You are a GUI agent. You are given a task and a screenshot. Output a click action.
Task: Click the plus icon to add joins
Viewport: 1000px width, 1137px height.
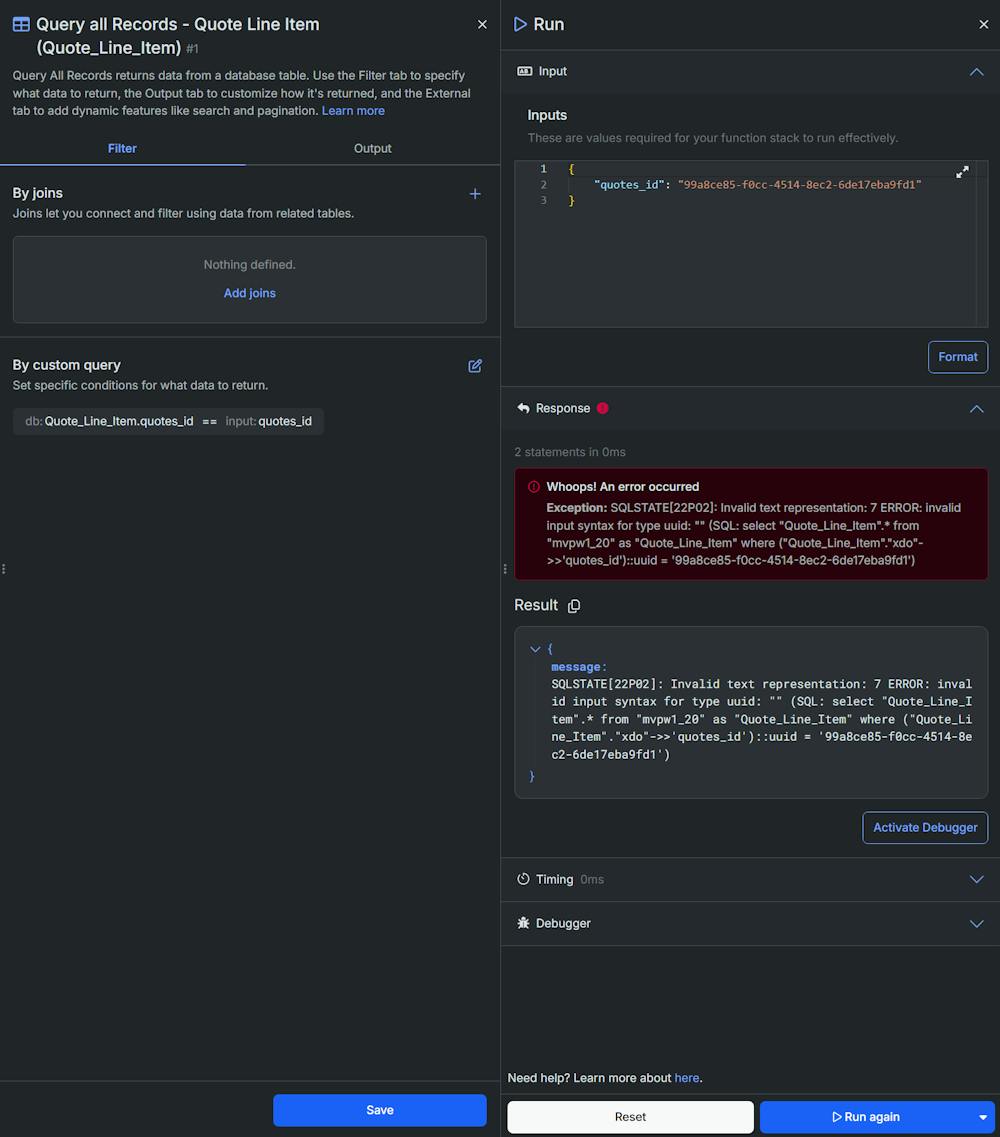tap(475, 194)
